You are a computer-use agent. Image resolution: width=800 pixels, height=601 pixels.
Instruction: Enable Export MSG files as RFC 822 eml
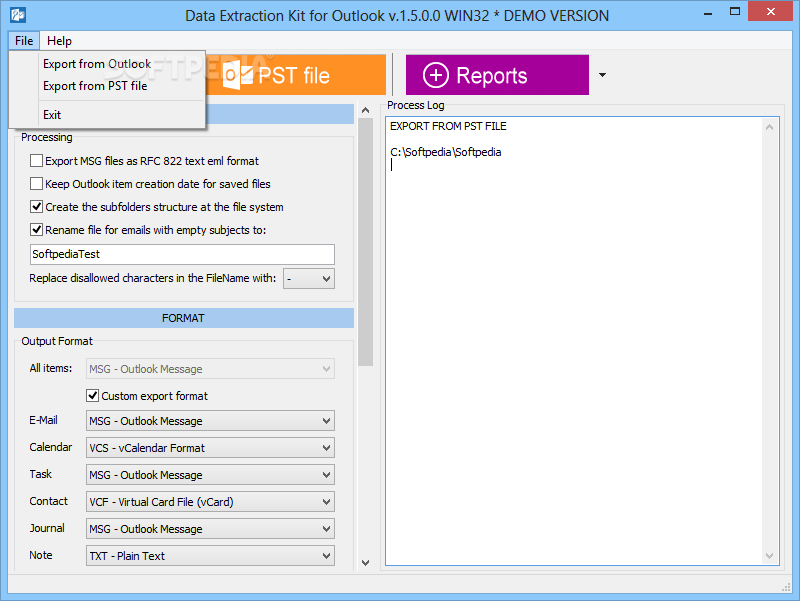(36, 161)
